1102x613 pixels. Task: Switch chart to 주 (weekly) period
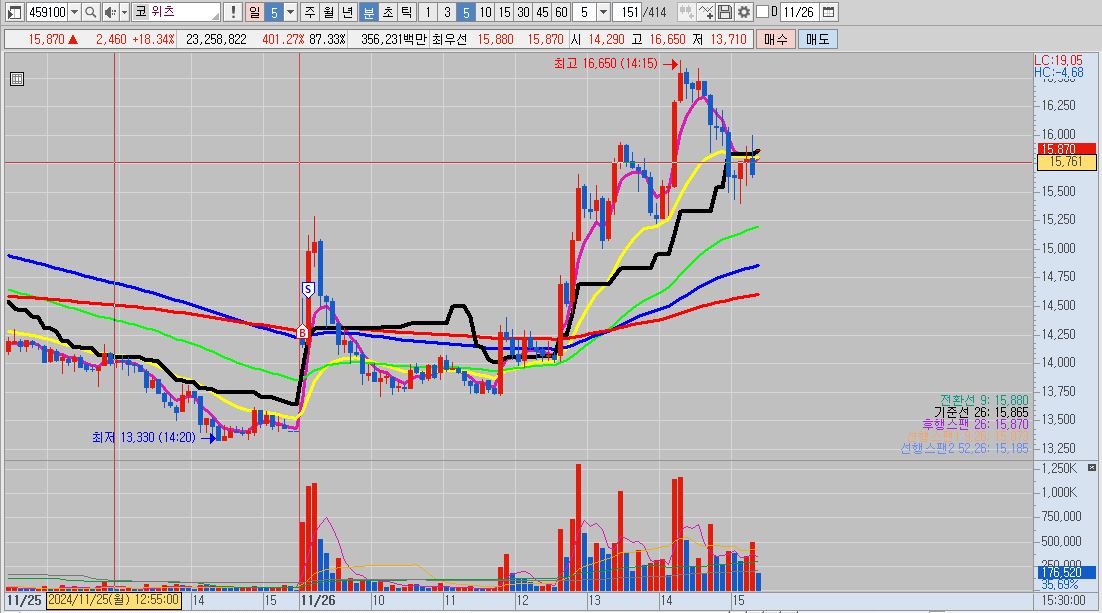[x=310, y=12]
